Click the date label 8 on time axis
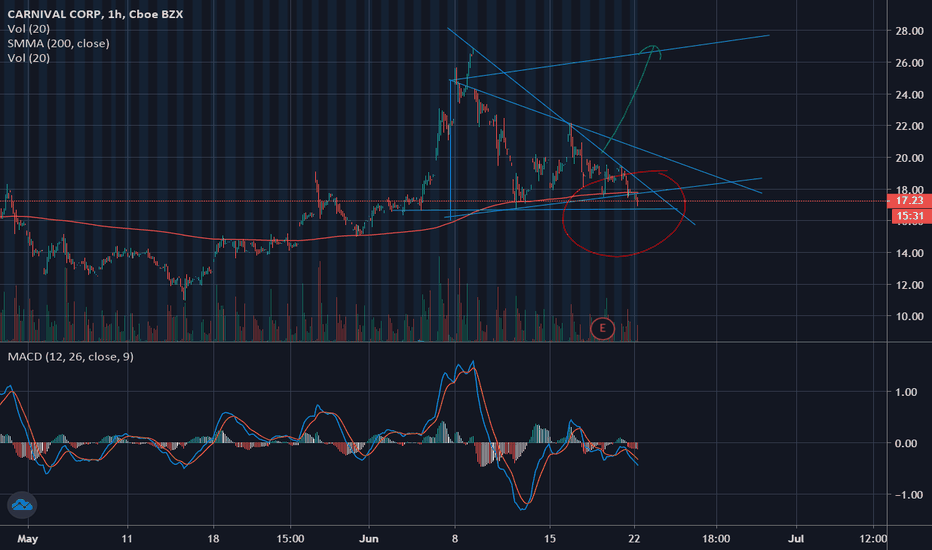Image resolution: width=932 pixels, height=550 pixels. tap(455, 539)
